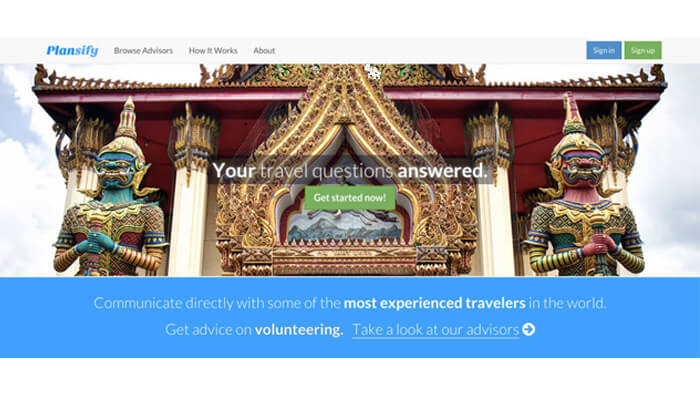
Task: Click the circled arrow icon beside advisors link
Action: click(529, 329)
